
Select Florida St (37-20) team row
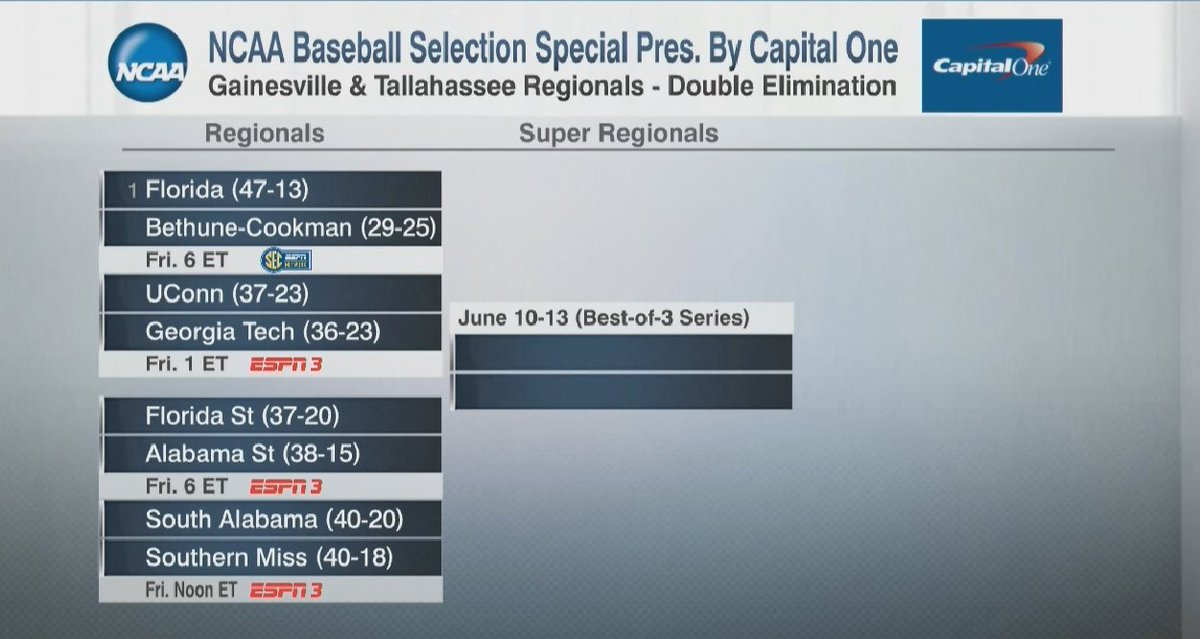tap(271, 415)
